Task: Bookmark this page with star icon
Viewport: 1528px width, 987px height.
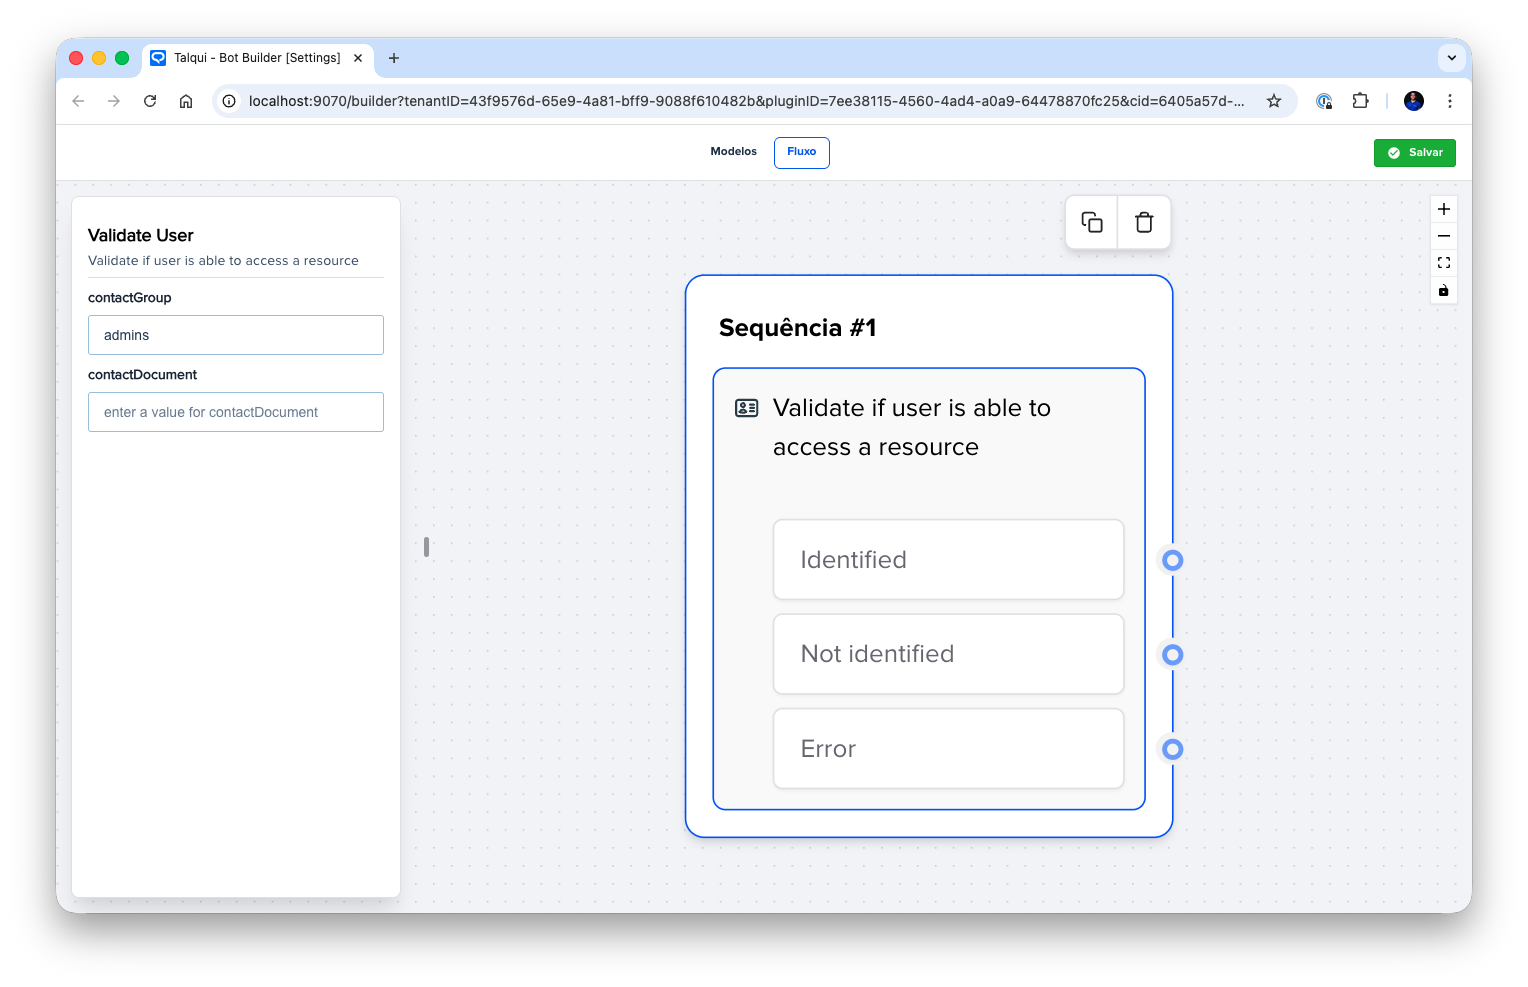Action: click(1273, 101)
